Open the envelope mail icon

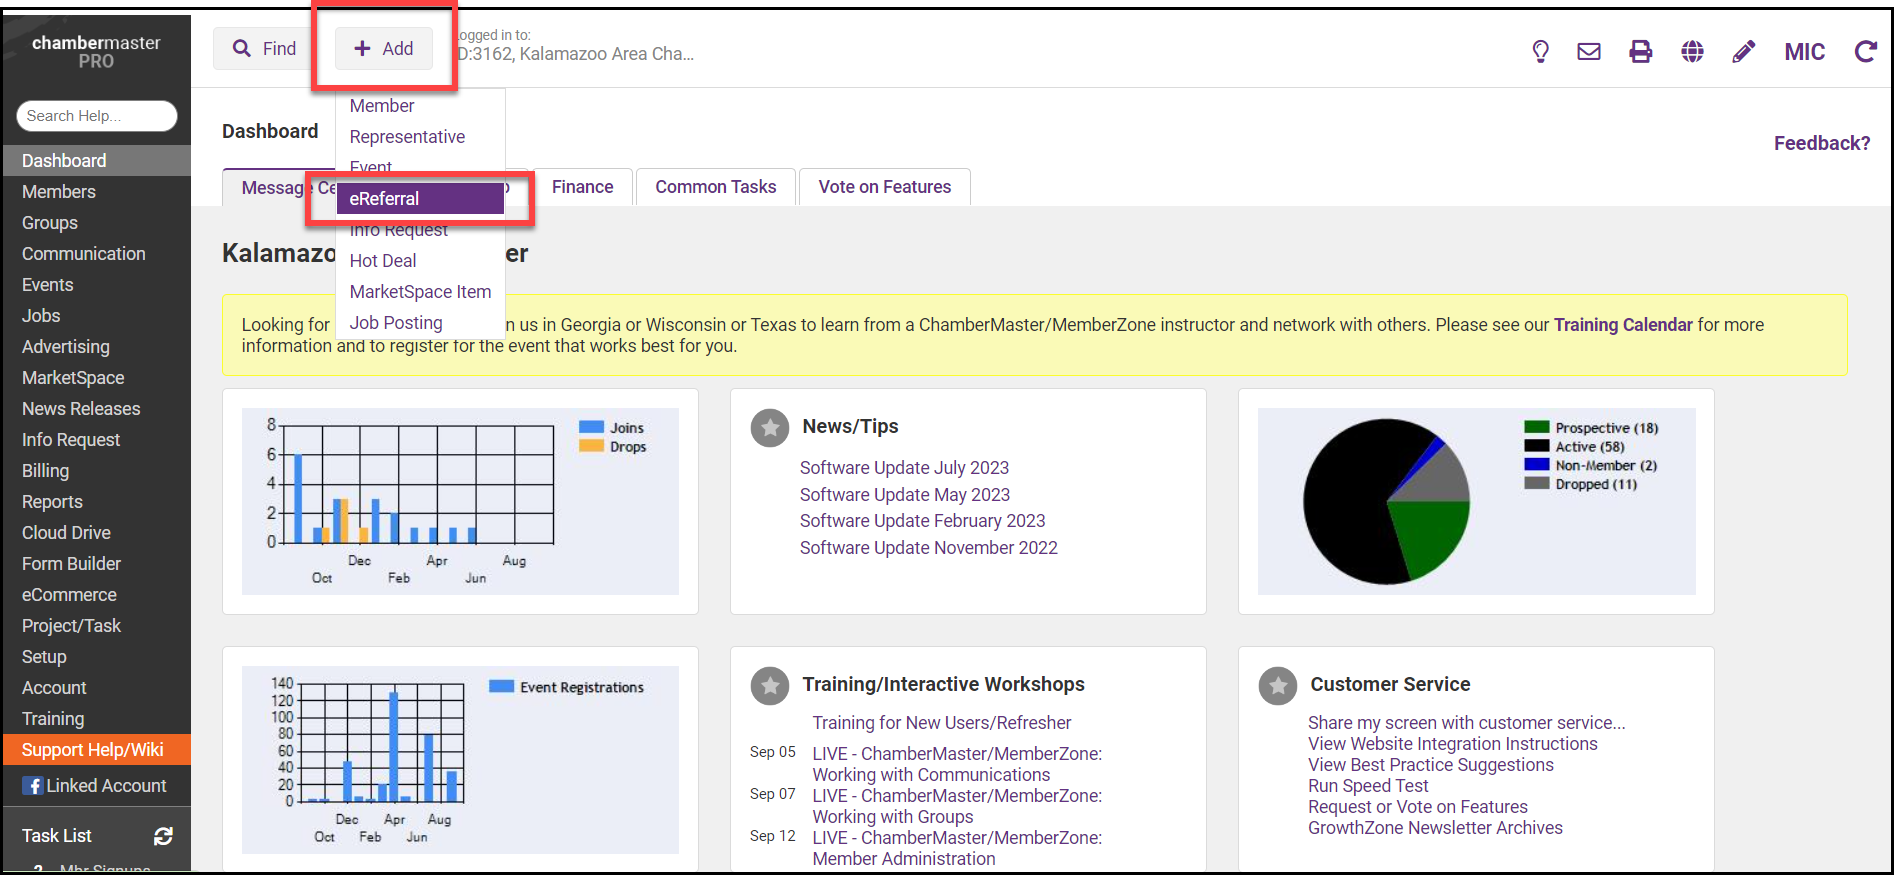(1589, 52)
